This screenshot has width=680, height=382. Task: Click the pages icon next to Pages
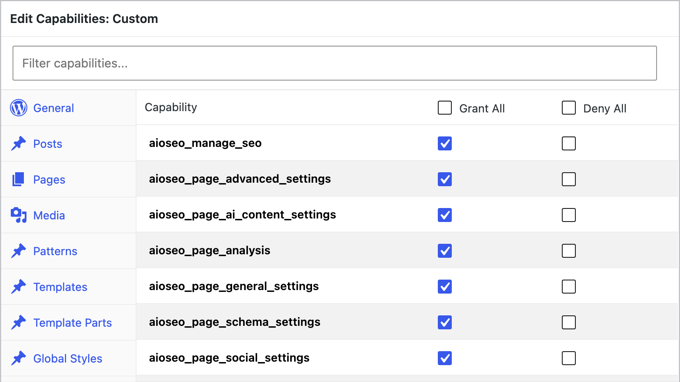click(18, 179)
